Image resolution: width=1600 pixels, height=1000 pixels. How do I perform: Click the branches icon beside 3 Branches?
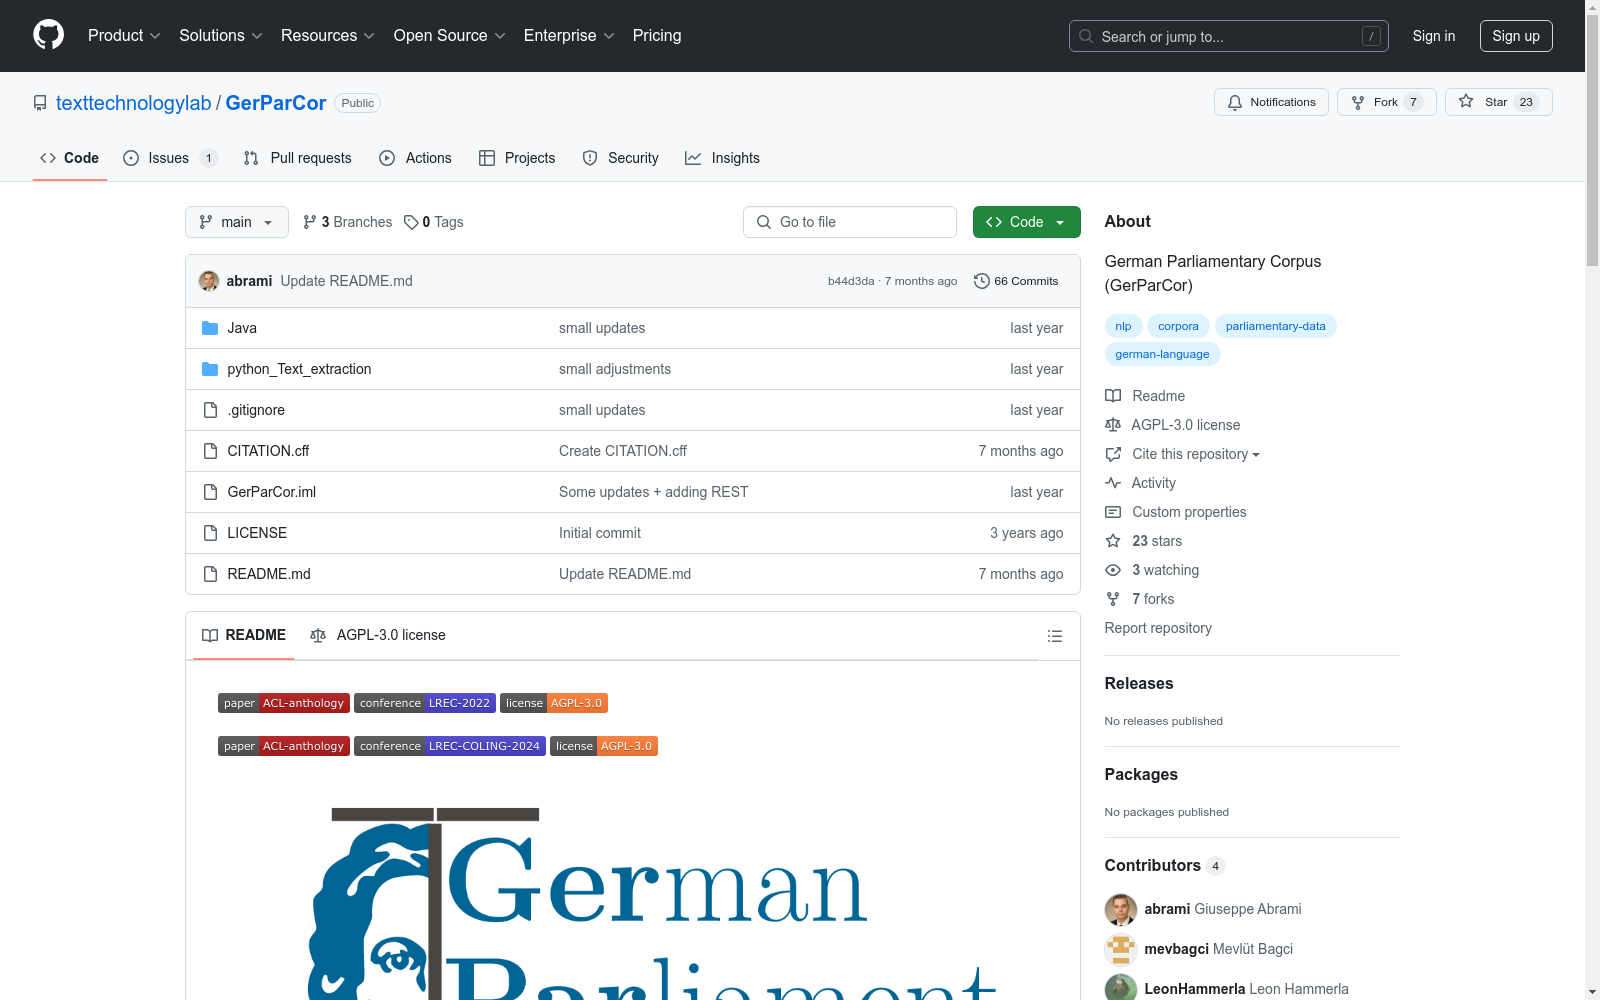(310, 222)
